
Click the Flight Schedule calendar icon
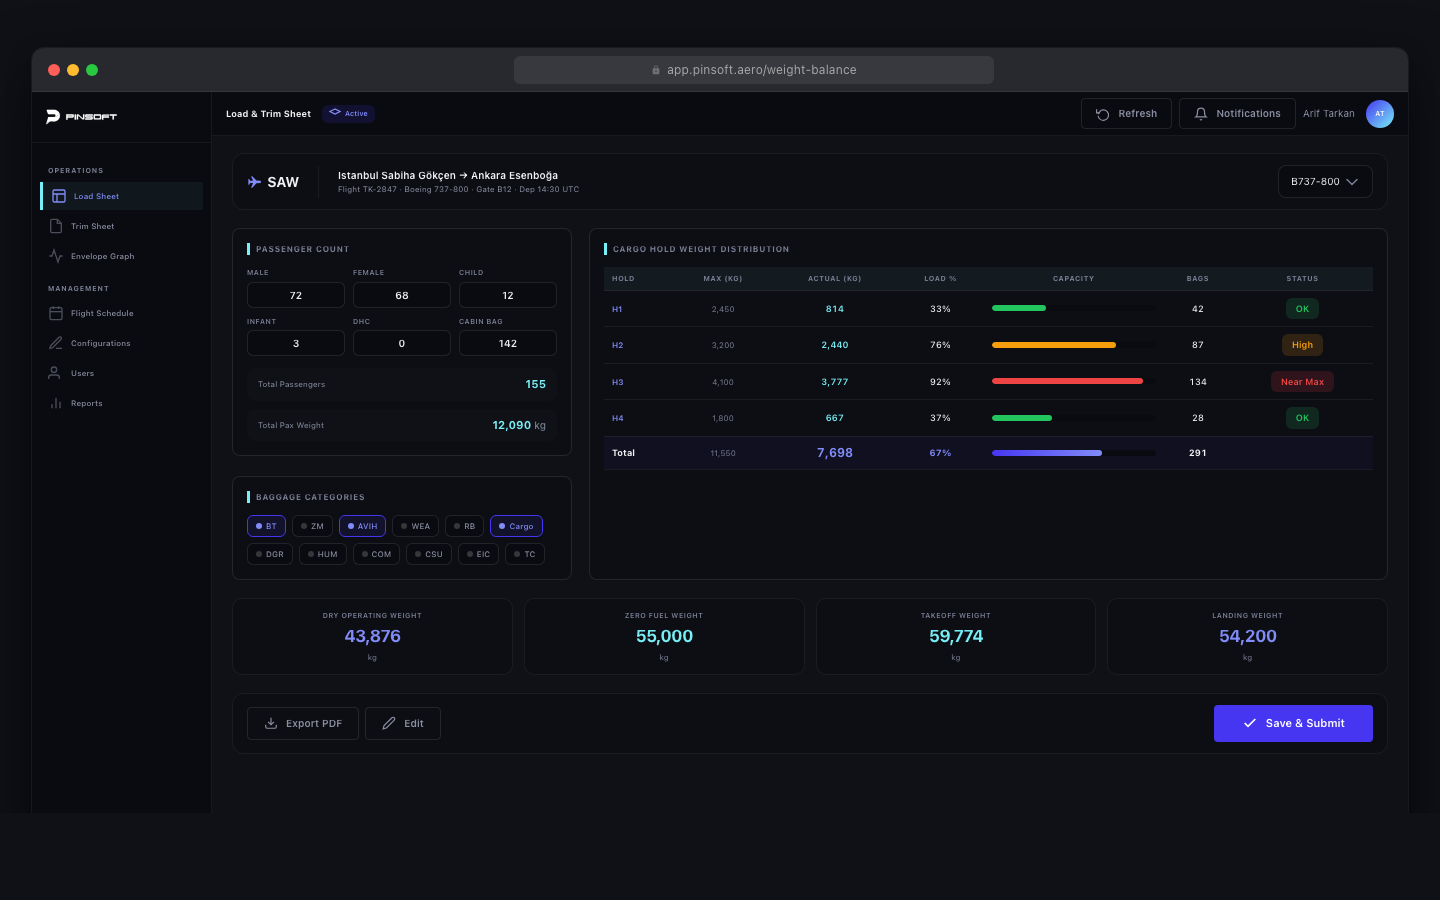click(56, 313)
